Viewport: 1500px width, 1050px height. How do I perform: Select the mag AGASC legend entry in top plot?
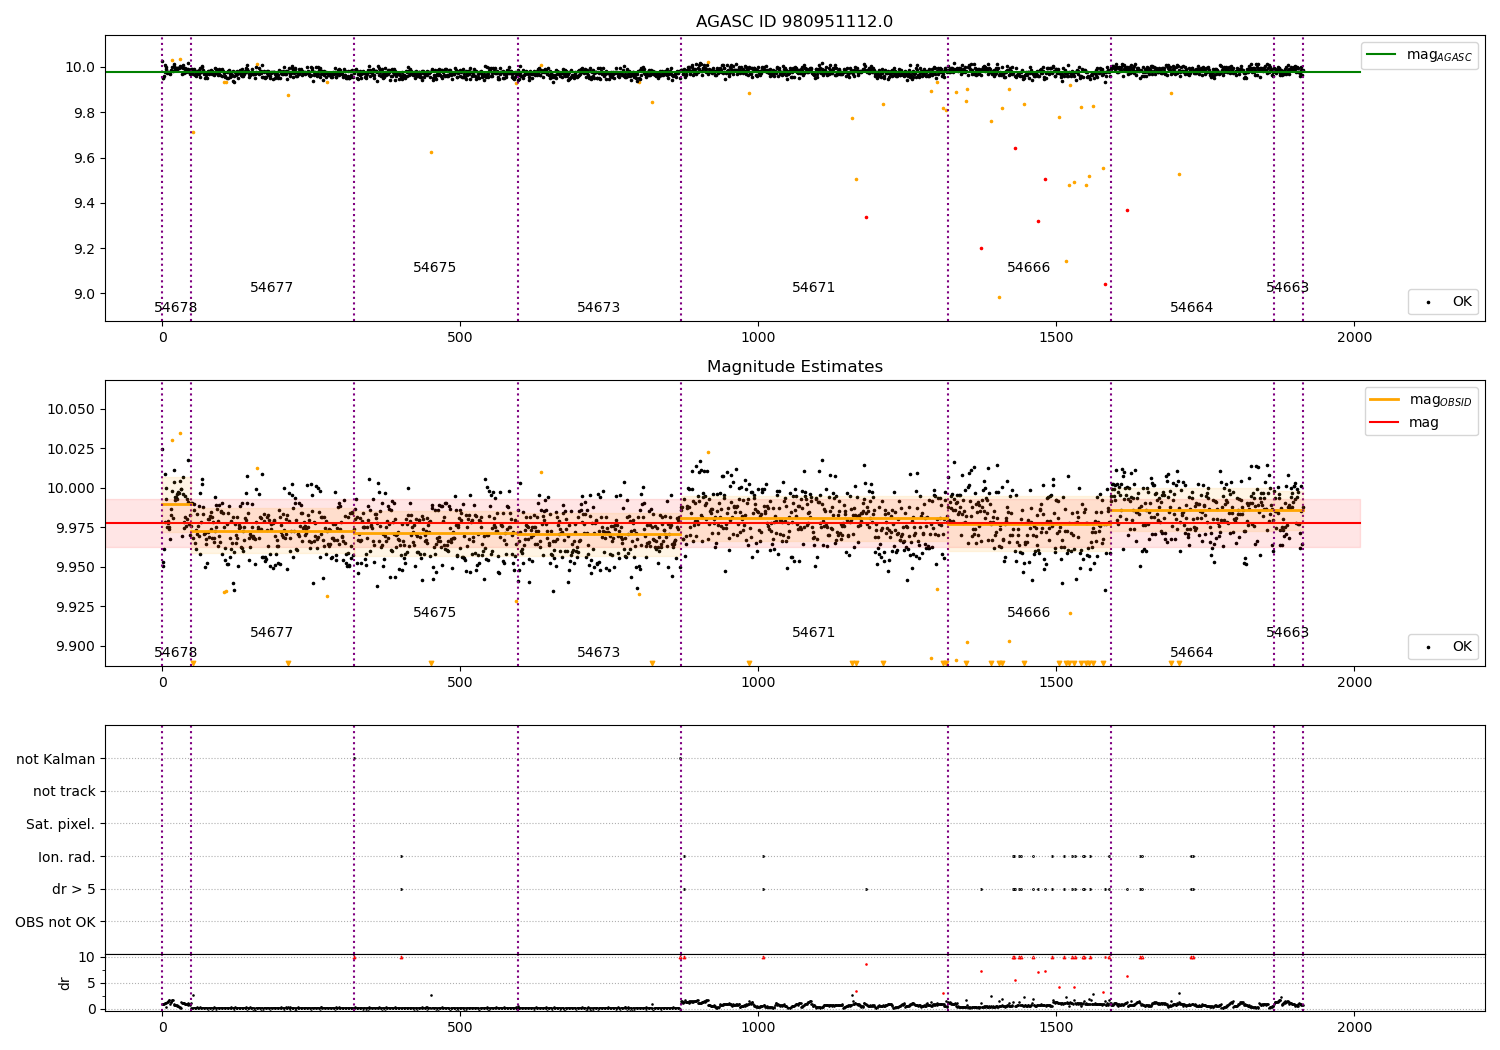(1419, 55)
